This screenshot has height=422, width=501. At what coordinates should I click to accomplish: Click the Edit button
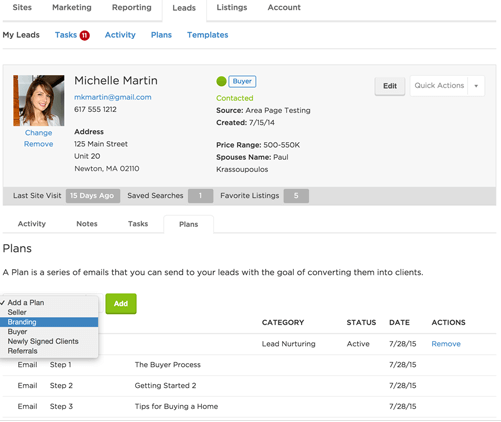tap(390, 86)
